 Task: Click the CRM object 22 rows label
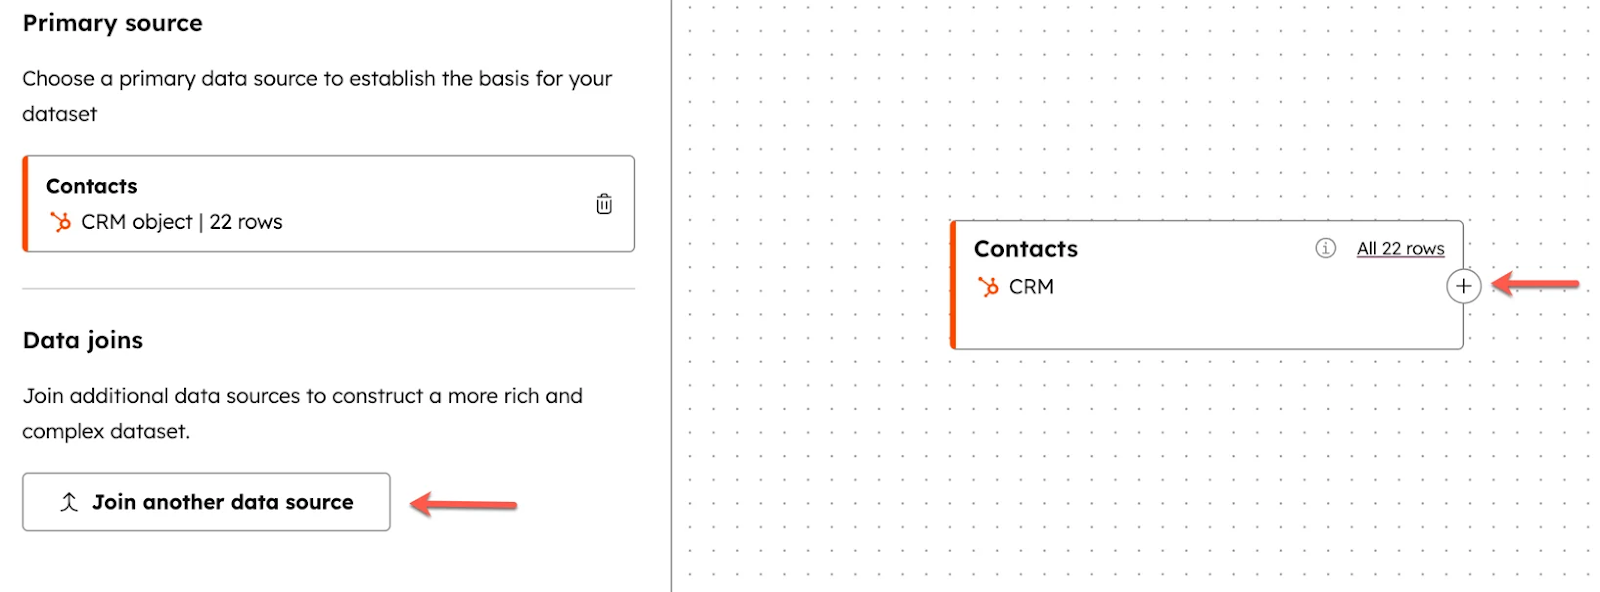point(182,222)
